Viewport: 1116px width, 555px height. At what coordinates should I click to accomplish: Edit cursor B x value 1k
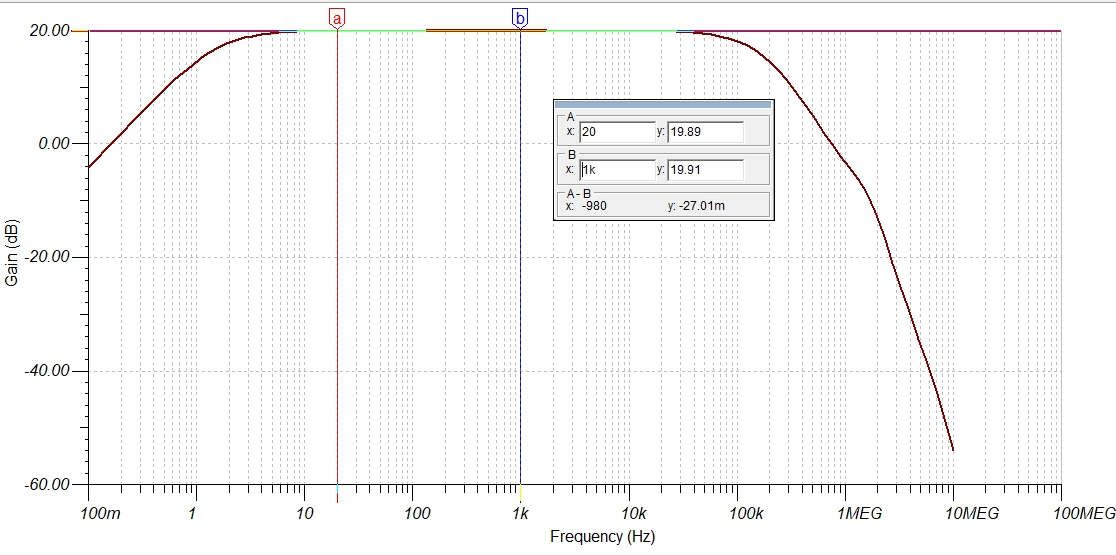pyautogui.click(x=617, y=170)
